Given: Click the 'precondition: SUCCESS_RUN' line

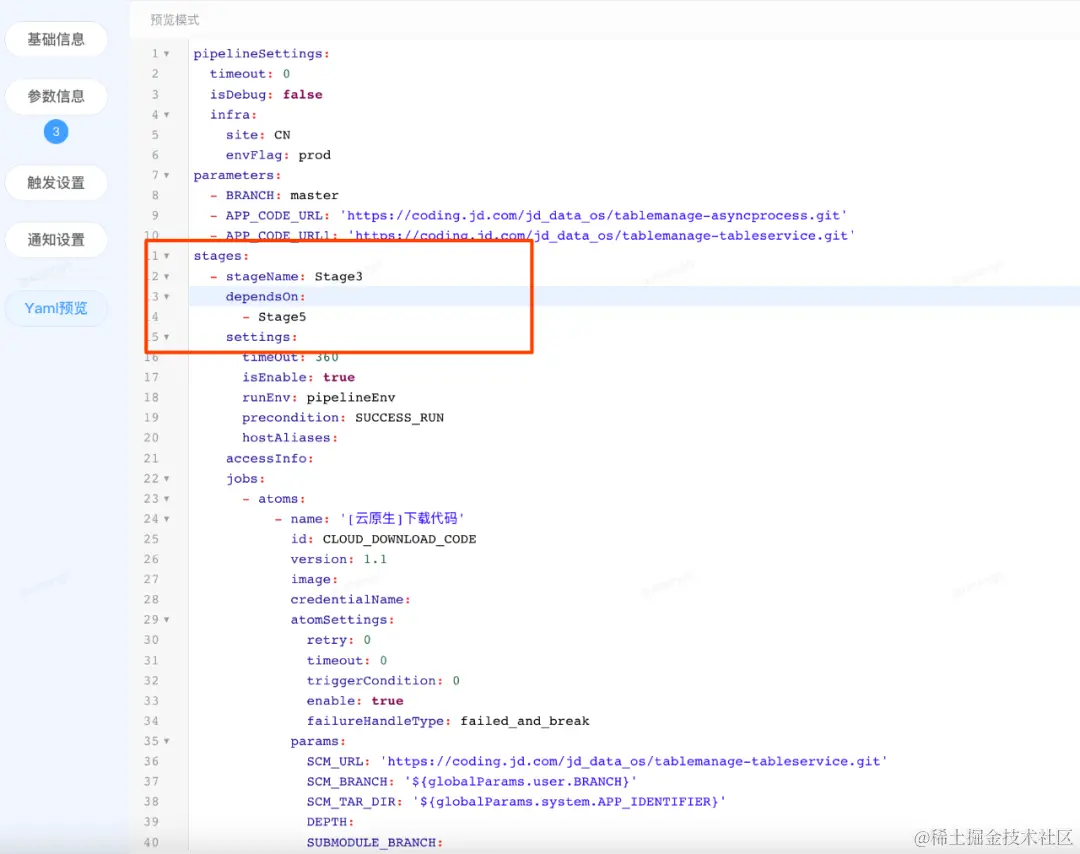Looking at the screenshot, I should [343, 417].
